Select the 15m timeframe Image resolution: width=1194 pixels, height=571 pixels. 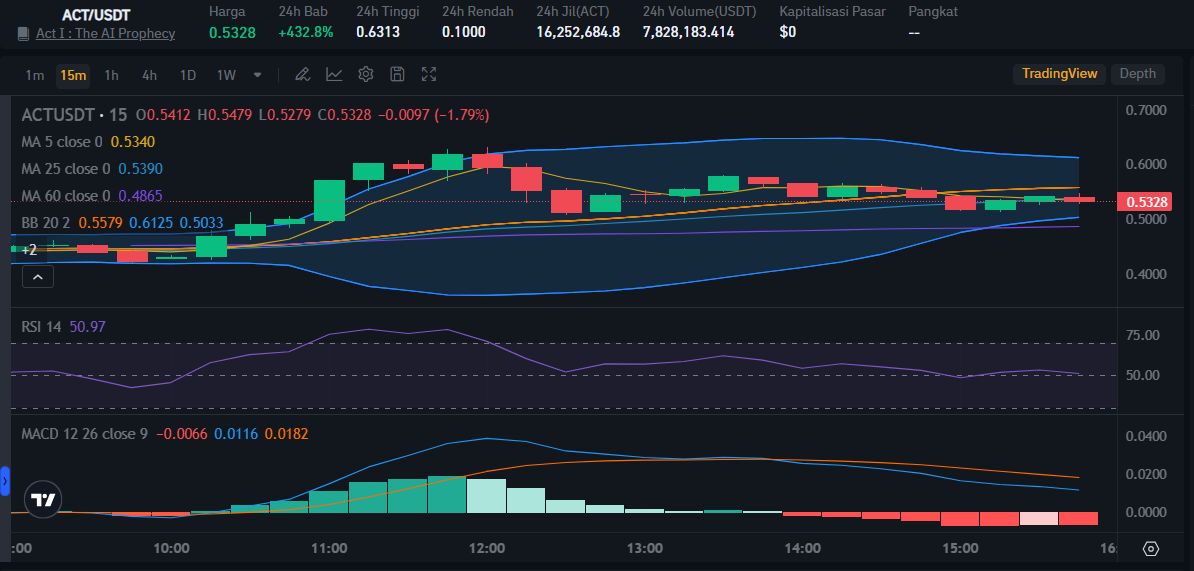click(73, 75)
